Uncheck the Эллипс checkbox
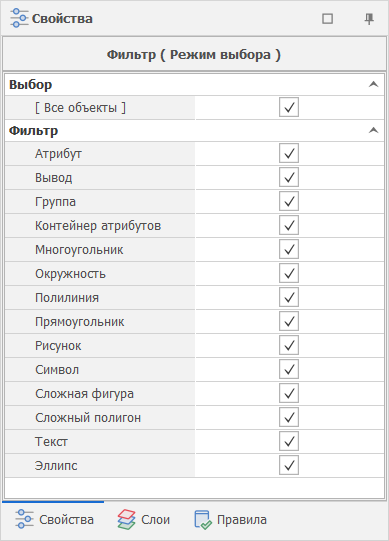Image resolution: width=389 pixels, height=541 pixels. [x=289, y=465]
